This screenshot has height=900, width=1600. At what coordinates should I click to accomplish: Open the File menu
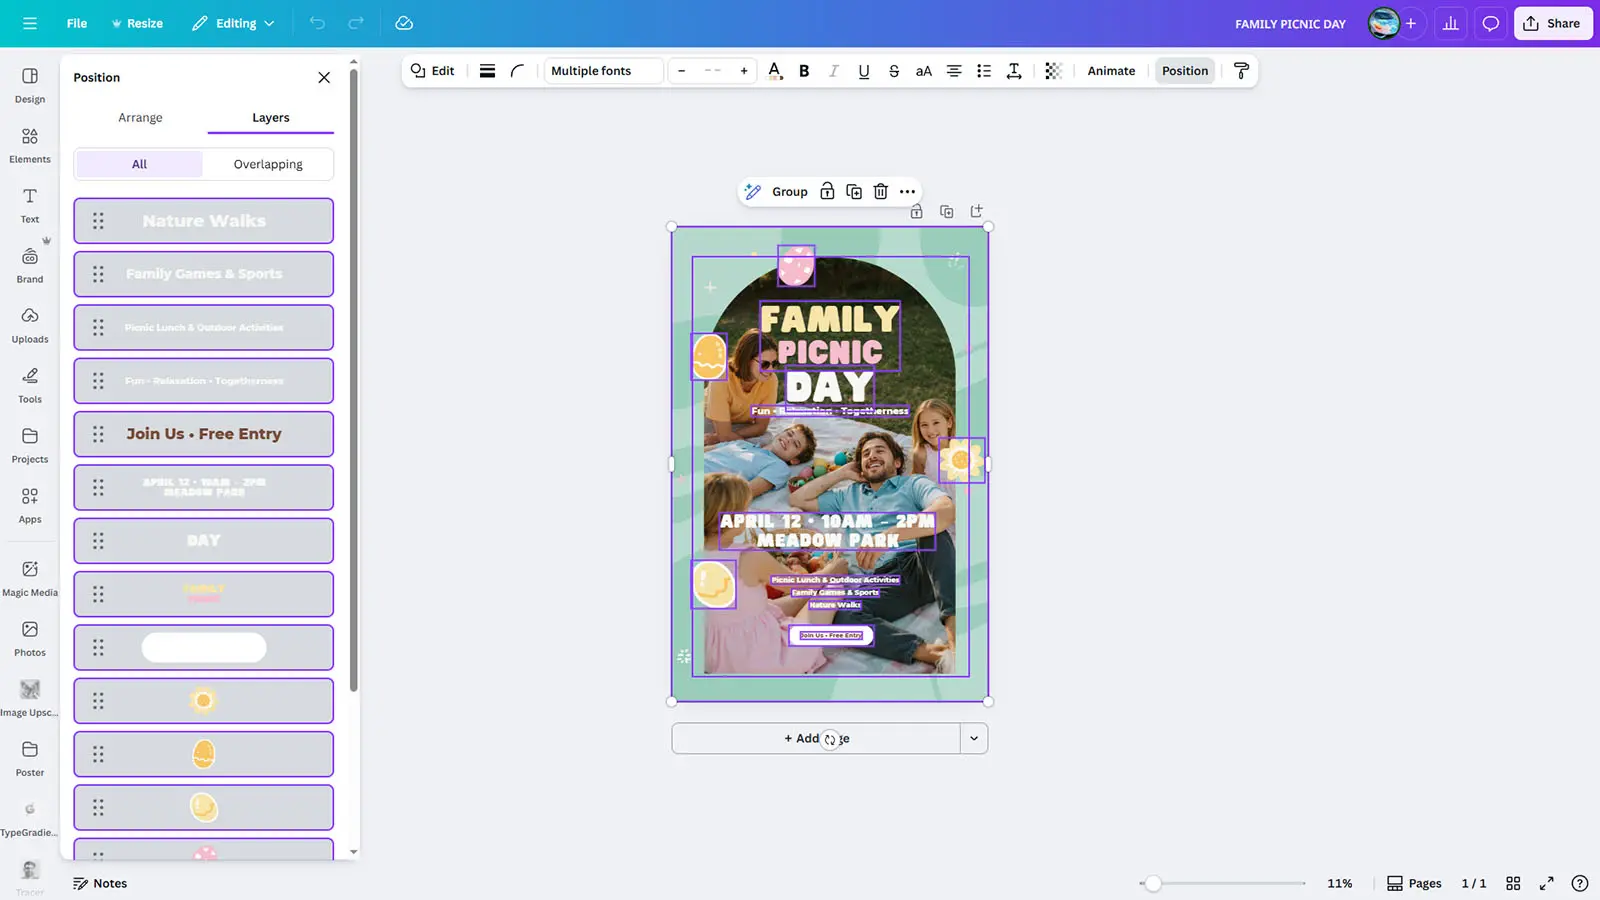77,23
